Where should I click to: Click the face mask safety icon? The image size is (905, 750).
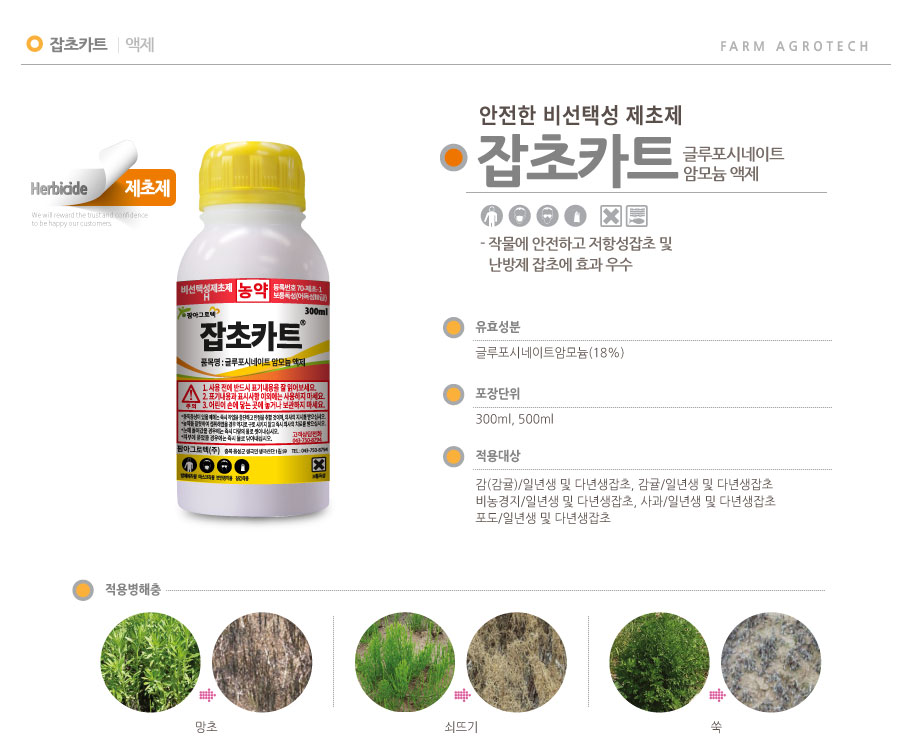point(519,217)
